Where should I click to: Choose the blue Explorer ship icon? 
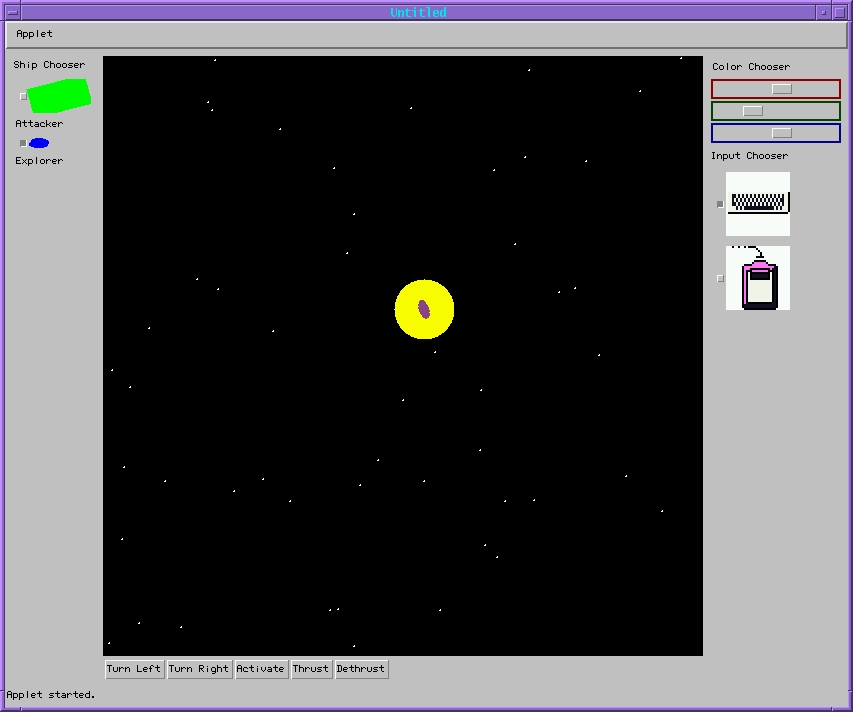pyautogui.click(x=39, y=143)
